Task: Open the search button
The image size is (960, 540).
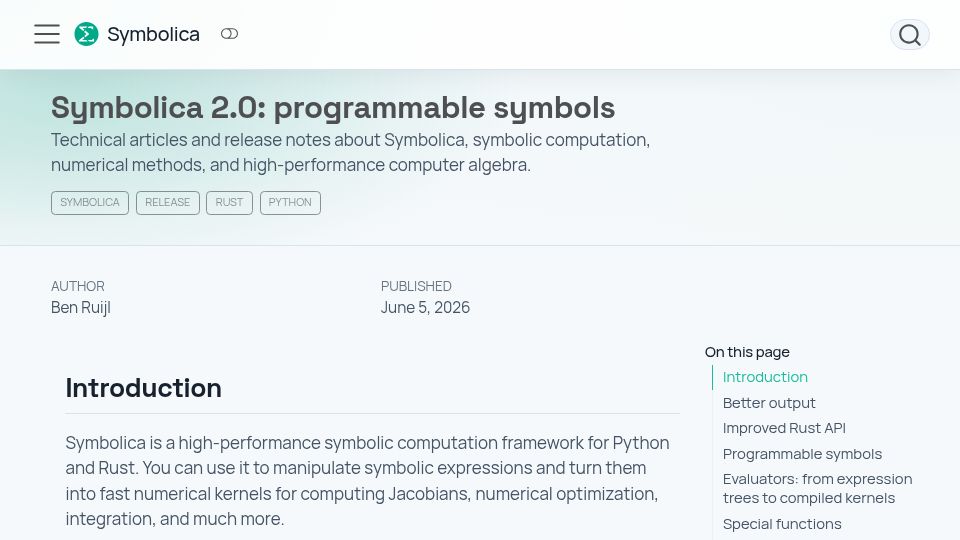Action: (x=909, y=35)
